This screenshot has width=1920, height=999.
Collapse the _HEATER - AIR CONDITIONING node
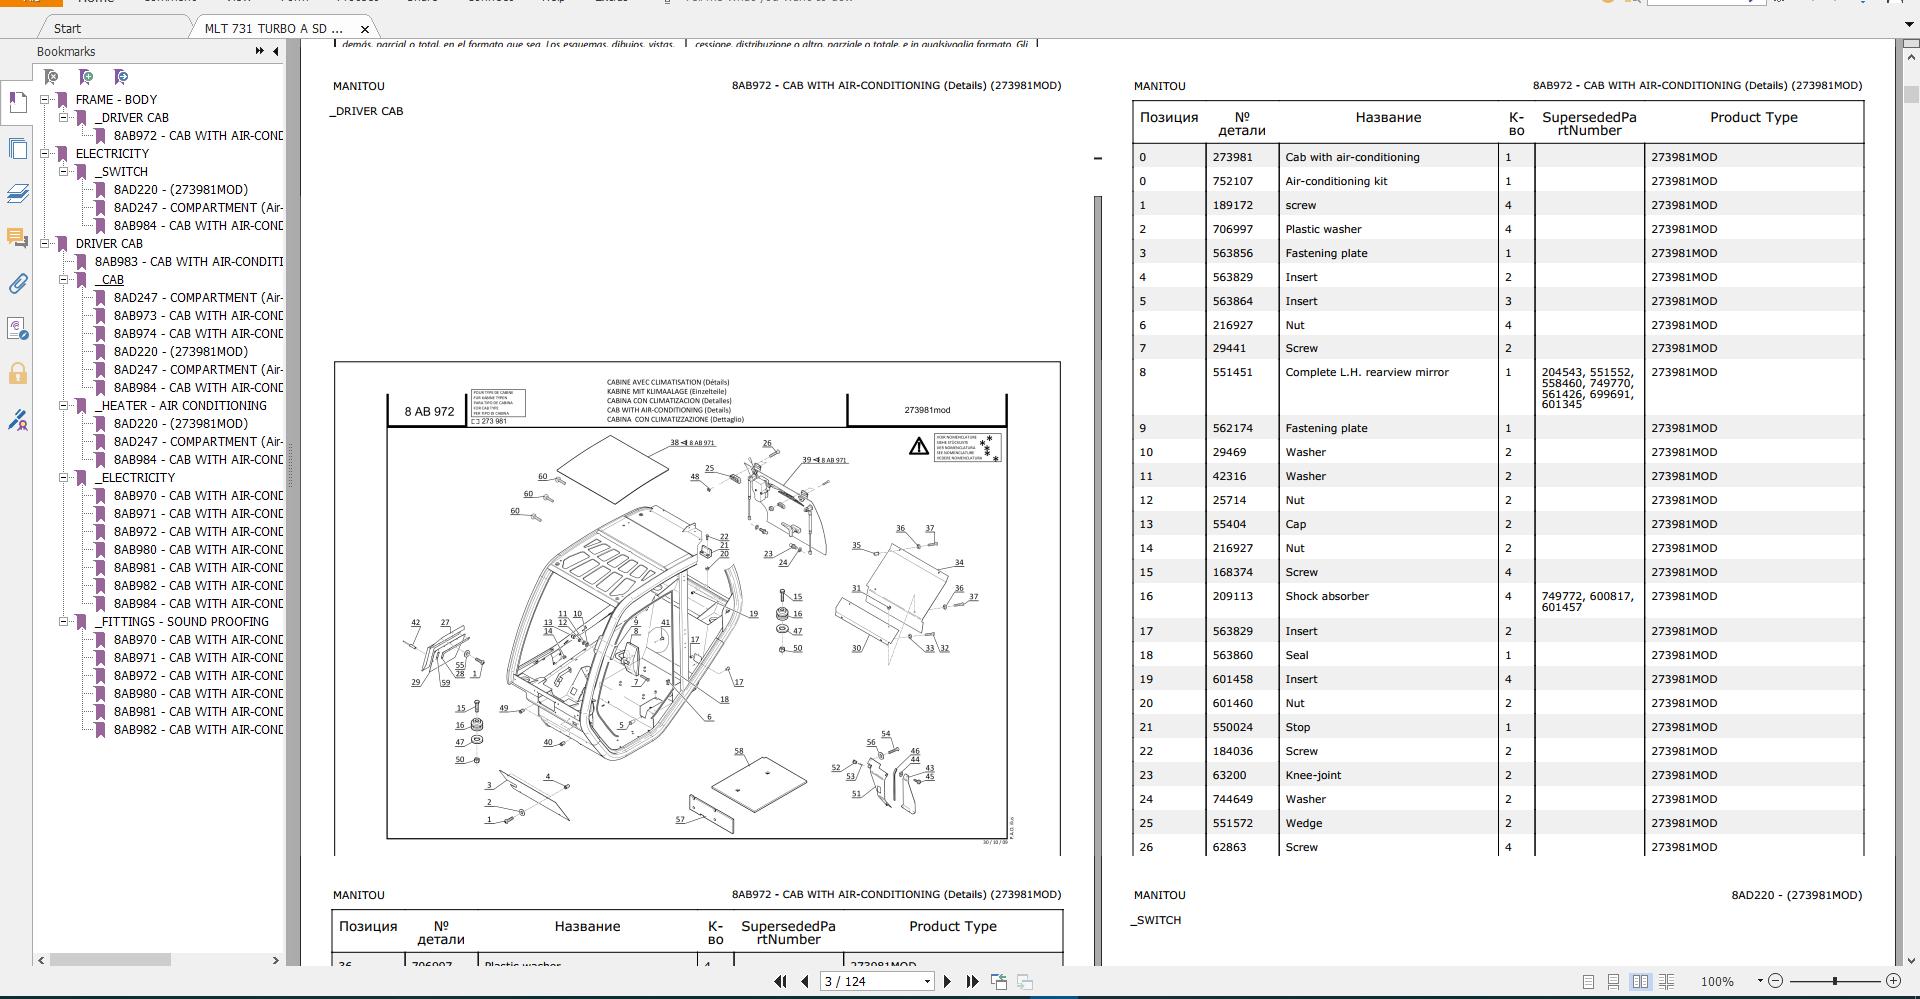pos(64,405)
